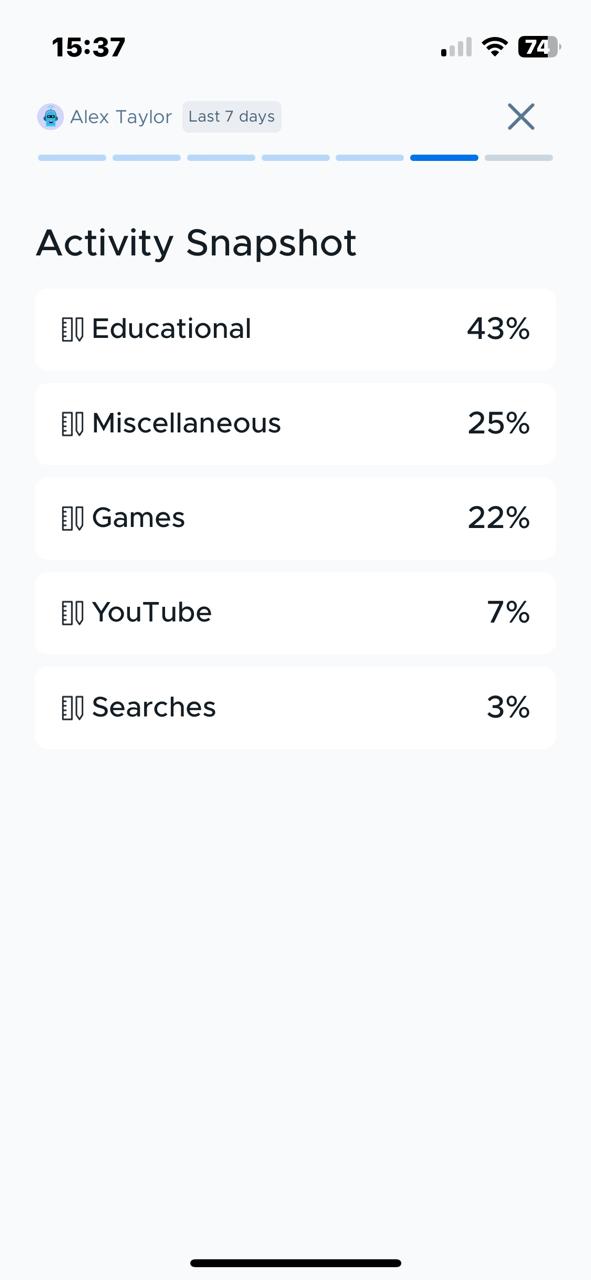Tap the YouTube 7% percentage value
591x1280 pixels.
tap(508, 612)
